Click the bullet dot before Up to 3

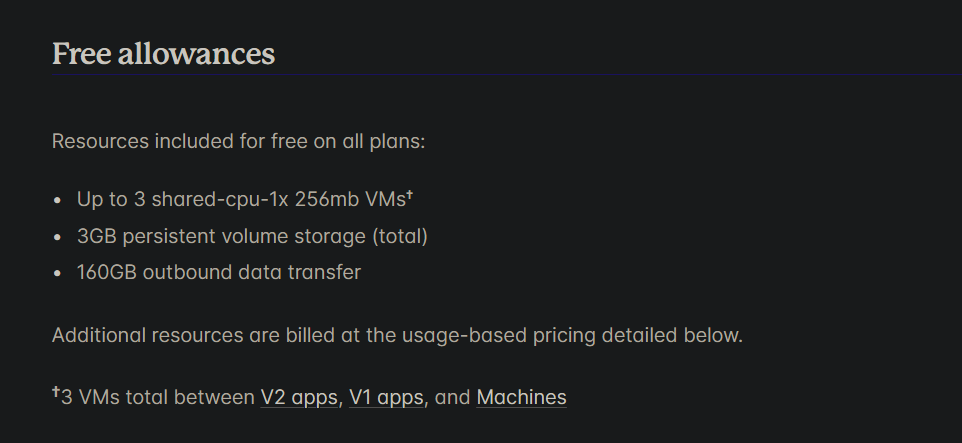[58, 201]
